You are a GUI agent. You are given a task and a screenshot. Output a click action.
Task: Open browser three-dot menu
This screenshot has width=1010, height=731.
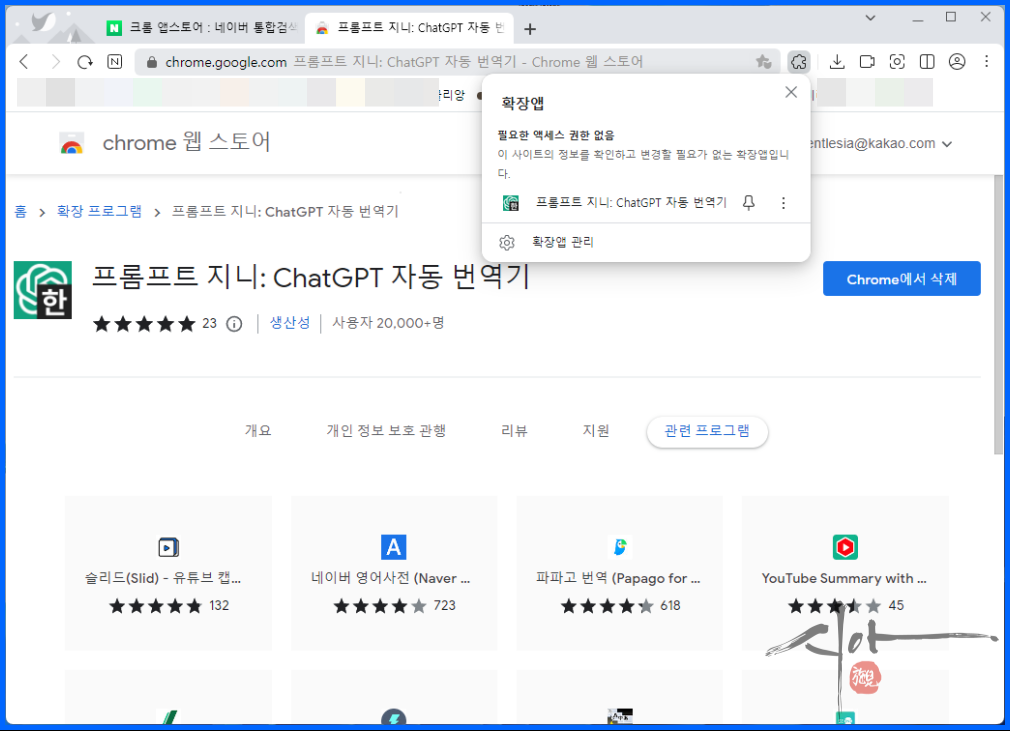[987, 62]
